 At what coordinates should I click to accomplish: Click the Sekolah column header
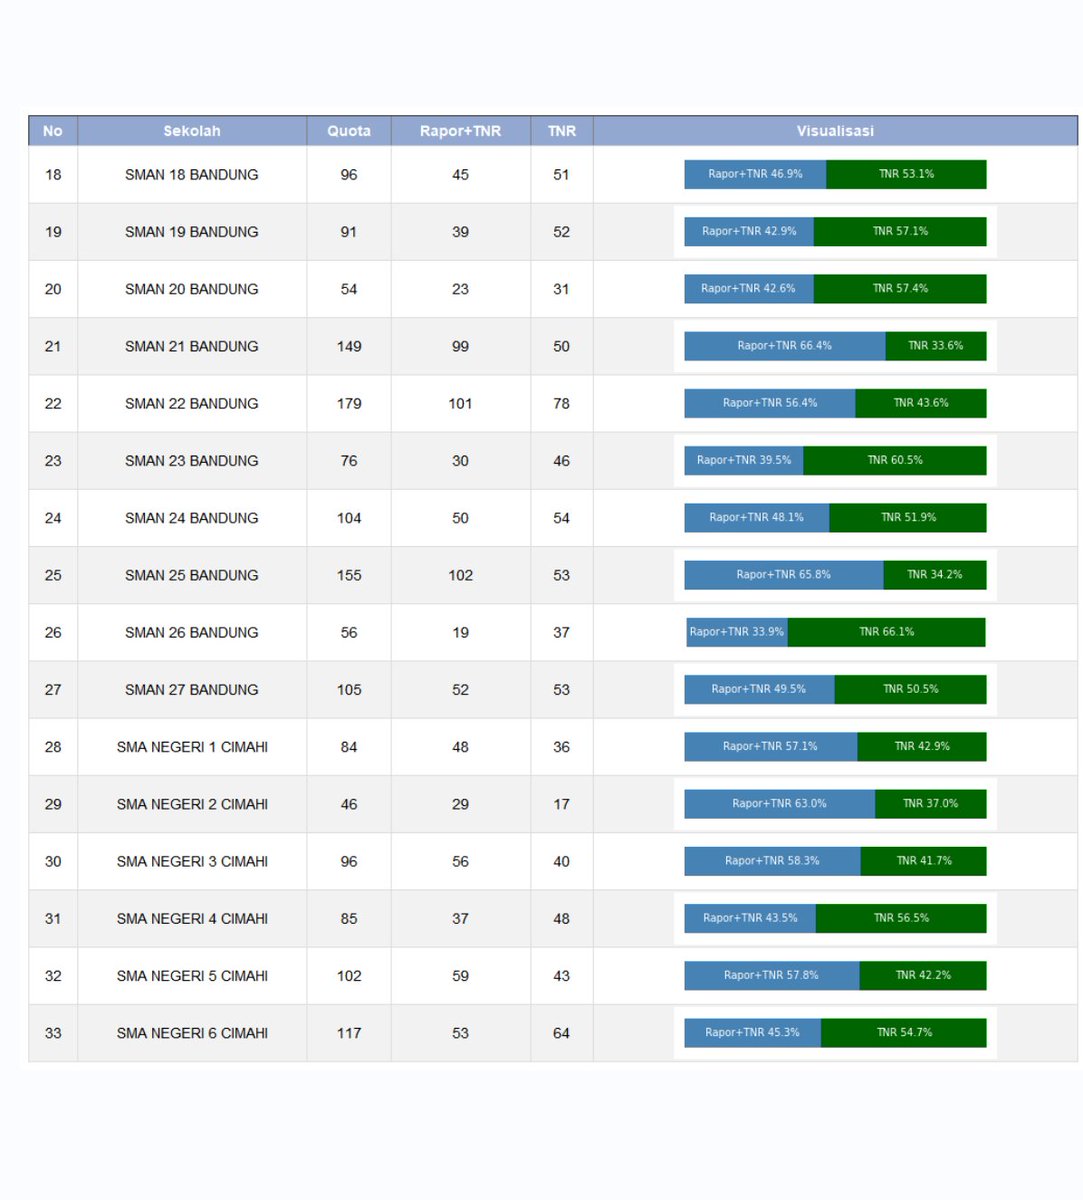tap(192, 131)
